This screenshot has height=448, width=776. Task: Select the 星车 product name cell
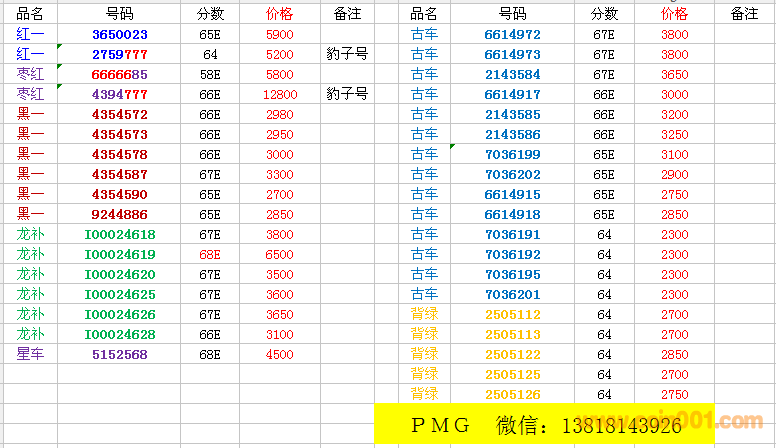[x=30, y=354]
